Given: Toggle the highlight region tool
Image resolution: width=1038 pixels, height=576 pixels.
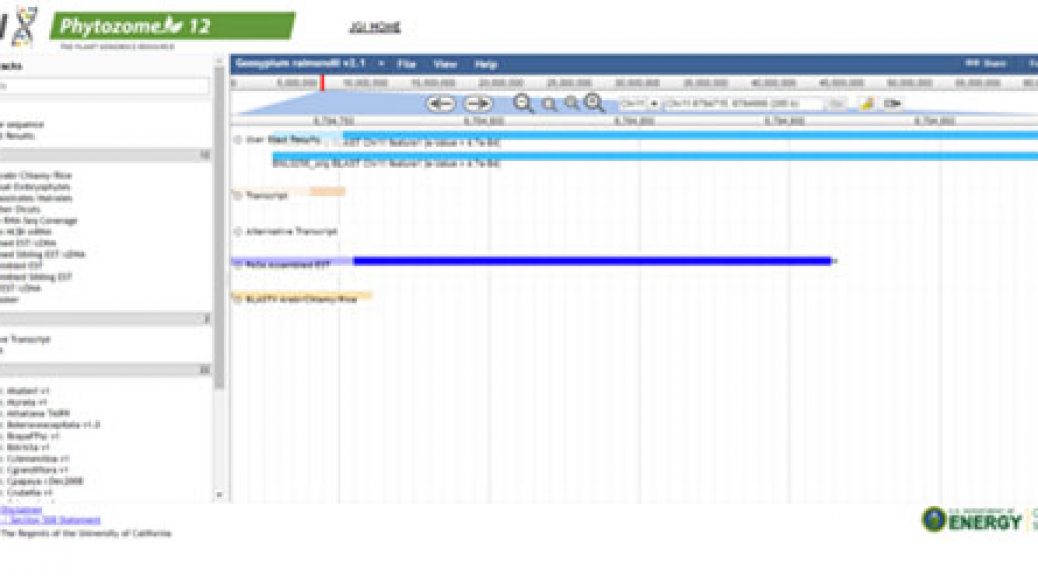Looking at the screenshot, I should [x=867, y=103].
